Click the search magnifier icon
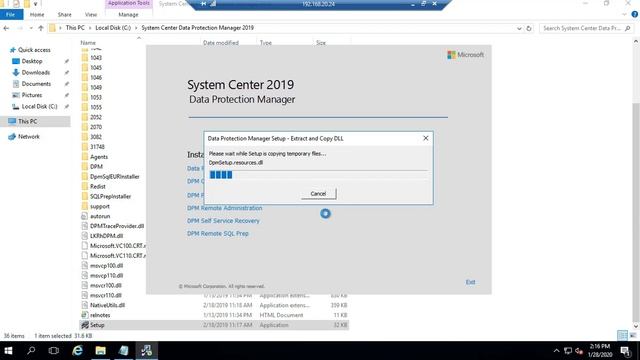The width and height of the screenshot is (640, 360). coord(627,28)
